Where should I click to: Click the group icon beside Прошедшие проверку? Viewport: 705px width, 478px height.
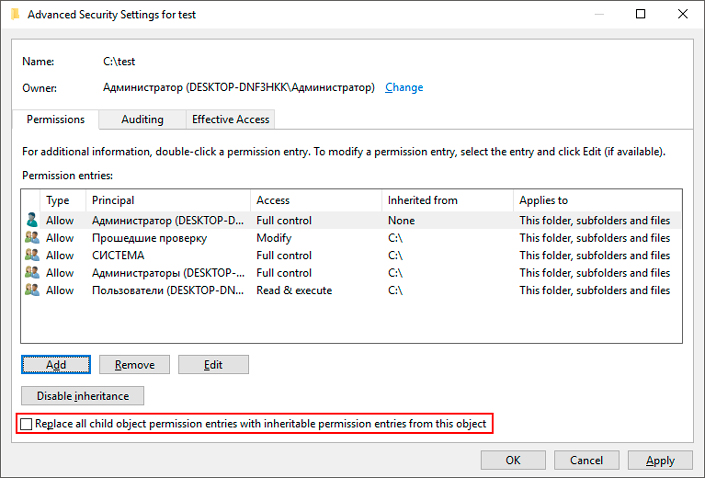32,237
